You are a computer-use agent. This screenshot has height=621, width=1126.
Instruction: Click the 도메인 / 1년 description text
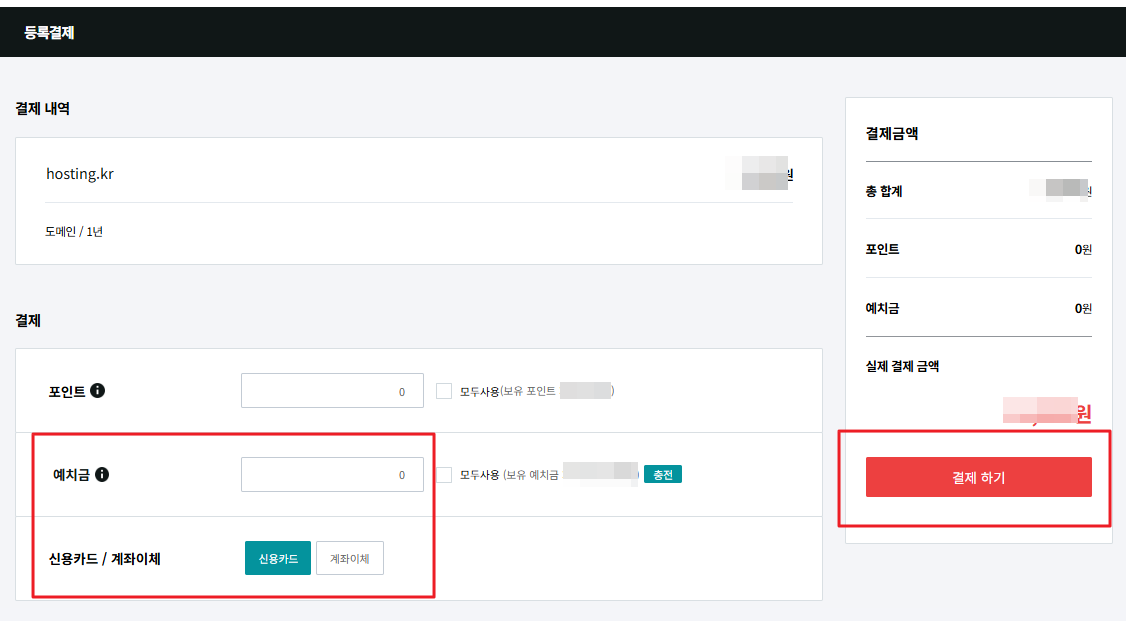[x=74, y=232]
